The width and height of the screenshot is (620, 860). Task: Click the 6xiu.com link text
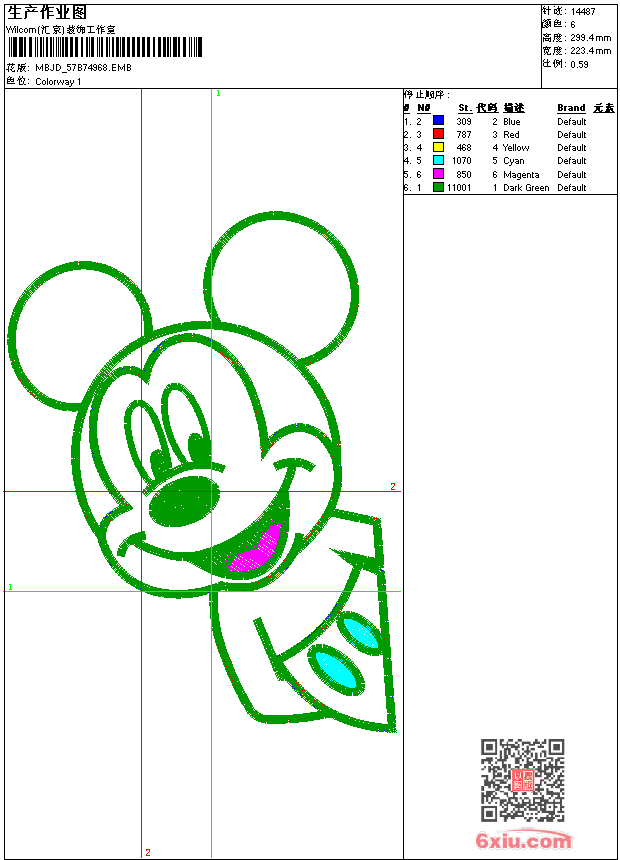[x=523, y=840]
